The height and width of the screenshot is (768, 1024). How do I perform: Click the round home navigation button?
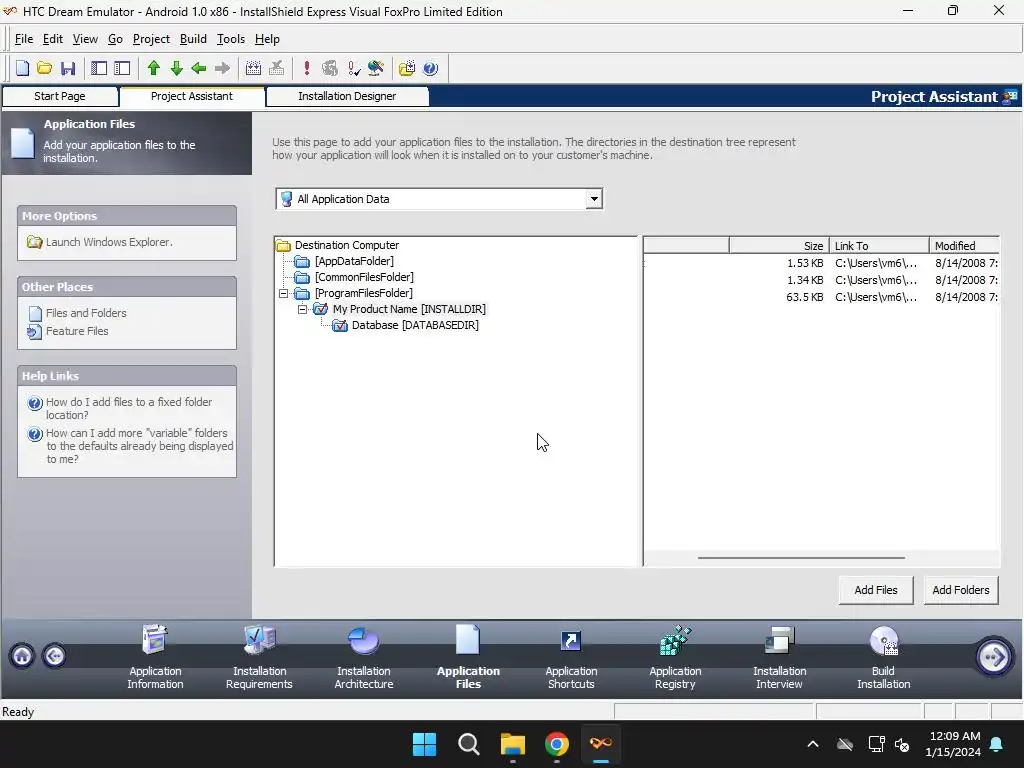click(22, 656)
